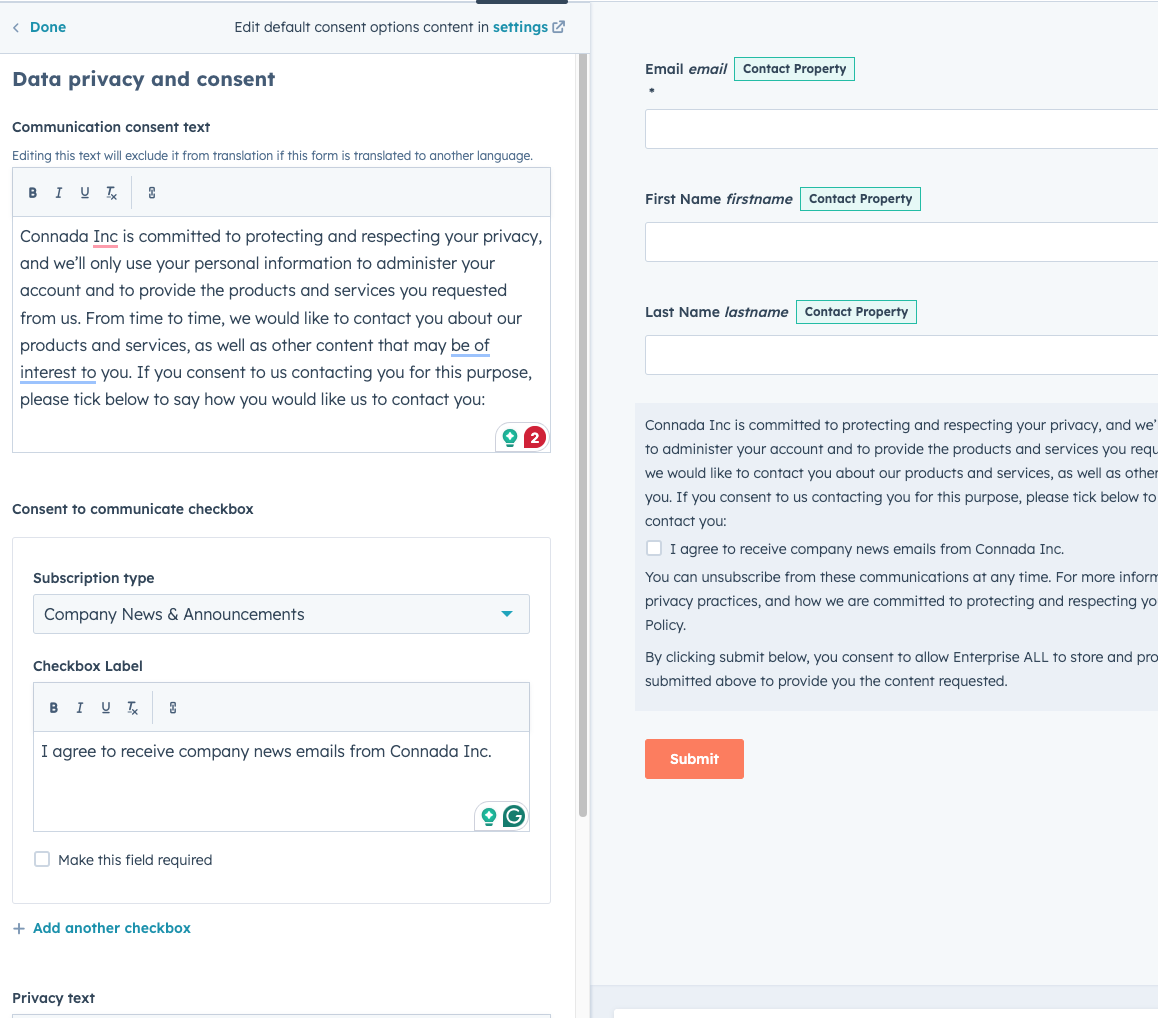This screenshot has height=1018, width=1158.
Task: Click inside Communication consent text editor
Action: [281, 320]
